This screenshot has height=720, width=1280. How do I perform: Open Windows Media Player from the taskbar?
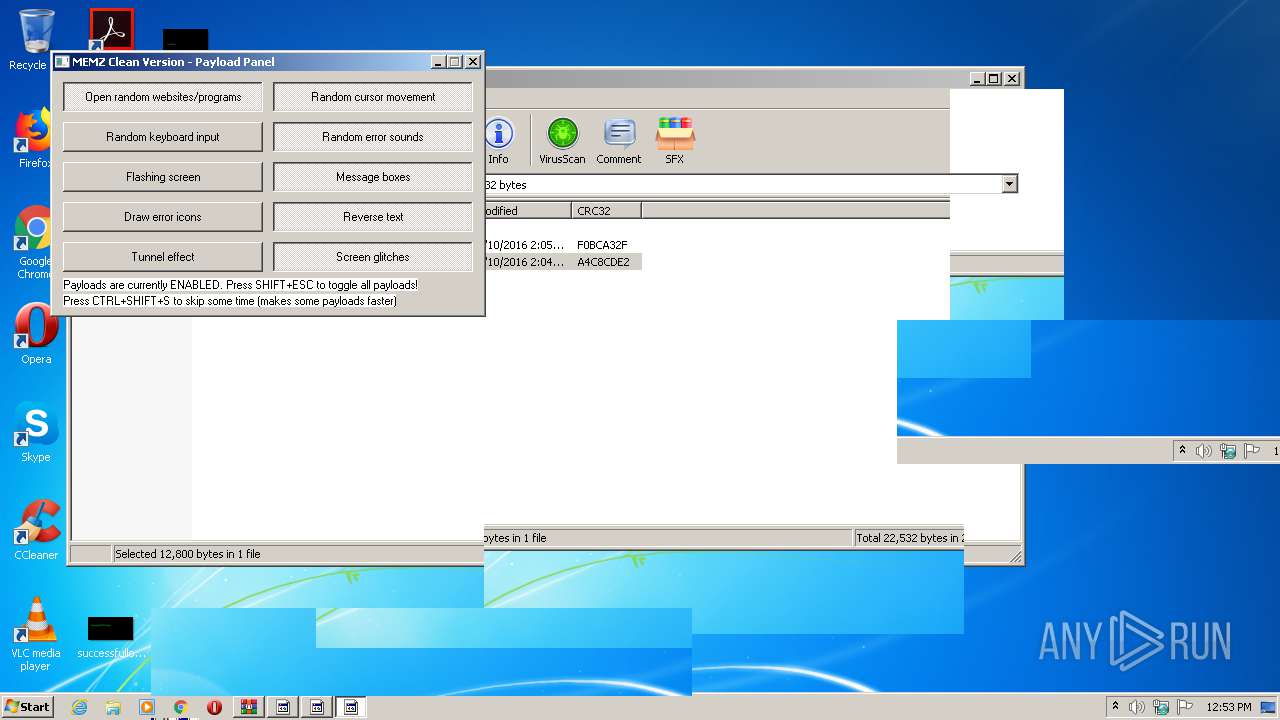tap(147, 707)
